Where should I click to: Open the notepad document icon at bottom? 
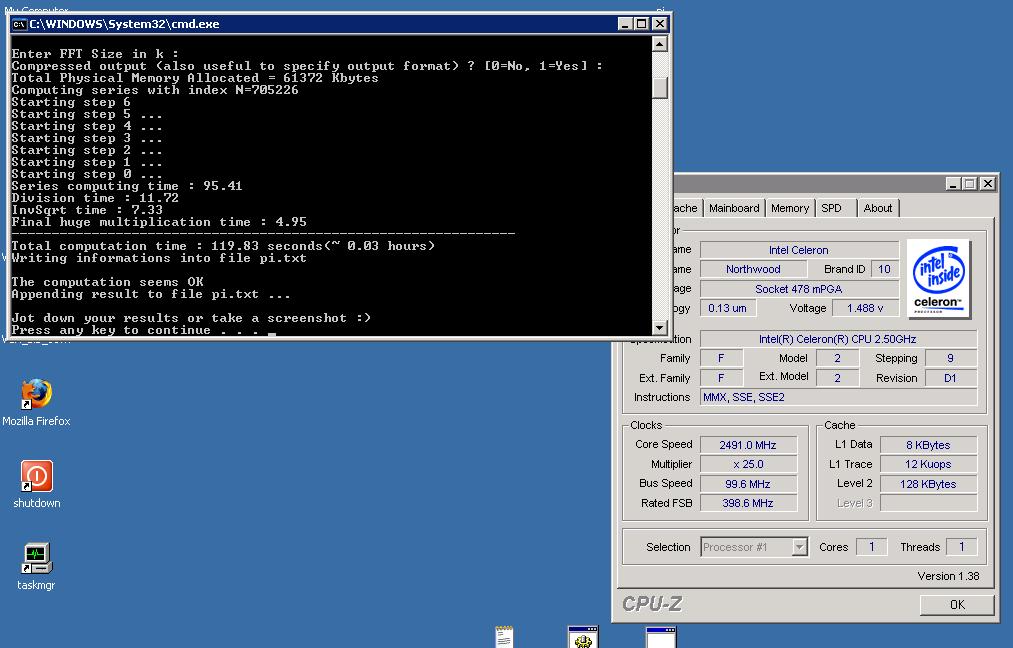tap(505, 637)
